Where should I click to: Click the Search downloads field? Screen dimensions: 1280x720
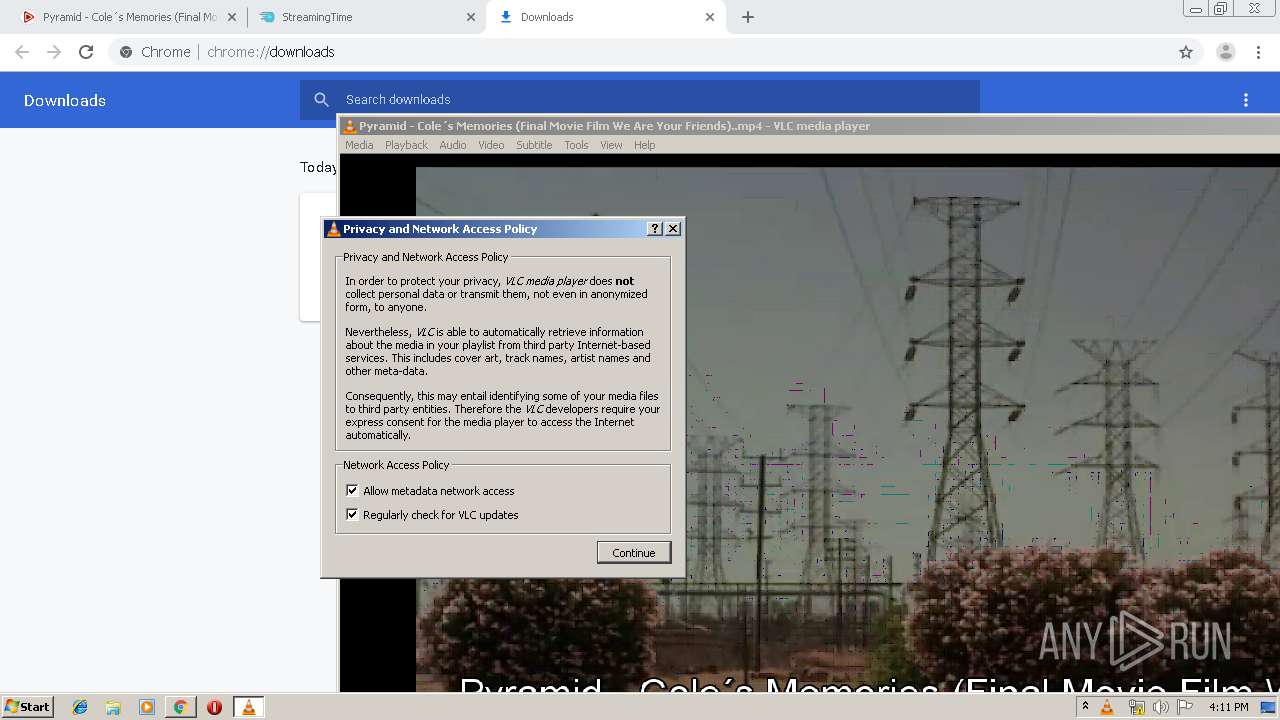point(640,99)
